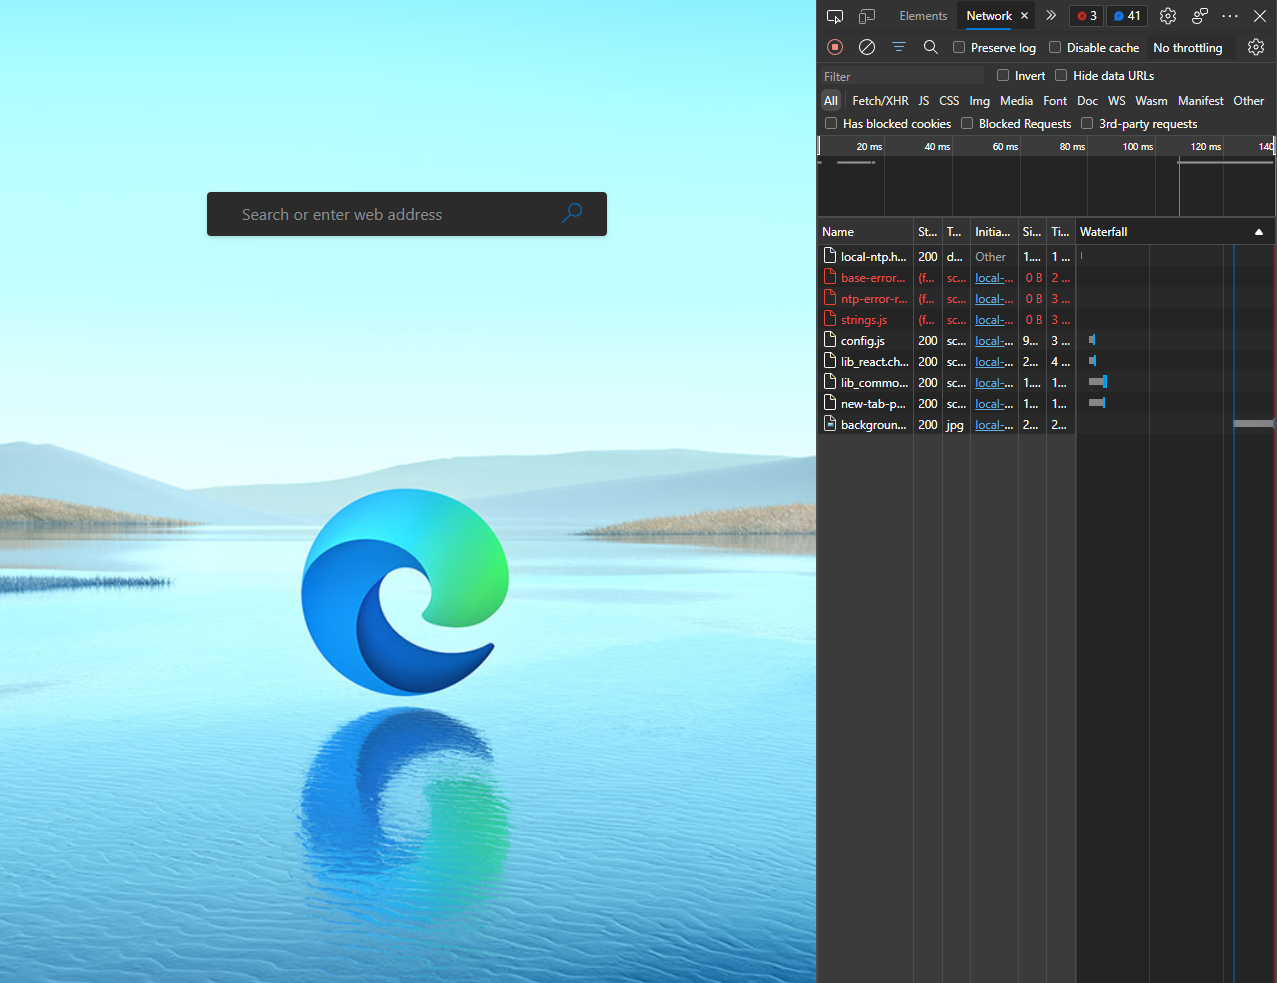Click the 60 ms mark on the timeline overview
1277x983 pixels.
point(1005,147)
